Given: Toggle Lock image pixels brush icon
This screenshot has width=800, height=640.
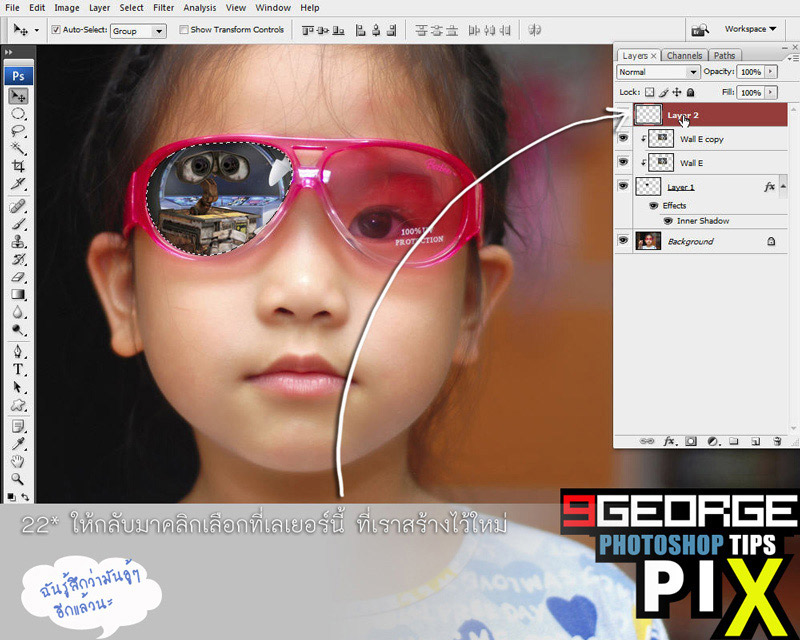Looking at the screenshot, I should [663, 92].
